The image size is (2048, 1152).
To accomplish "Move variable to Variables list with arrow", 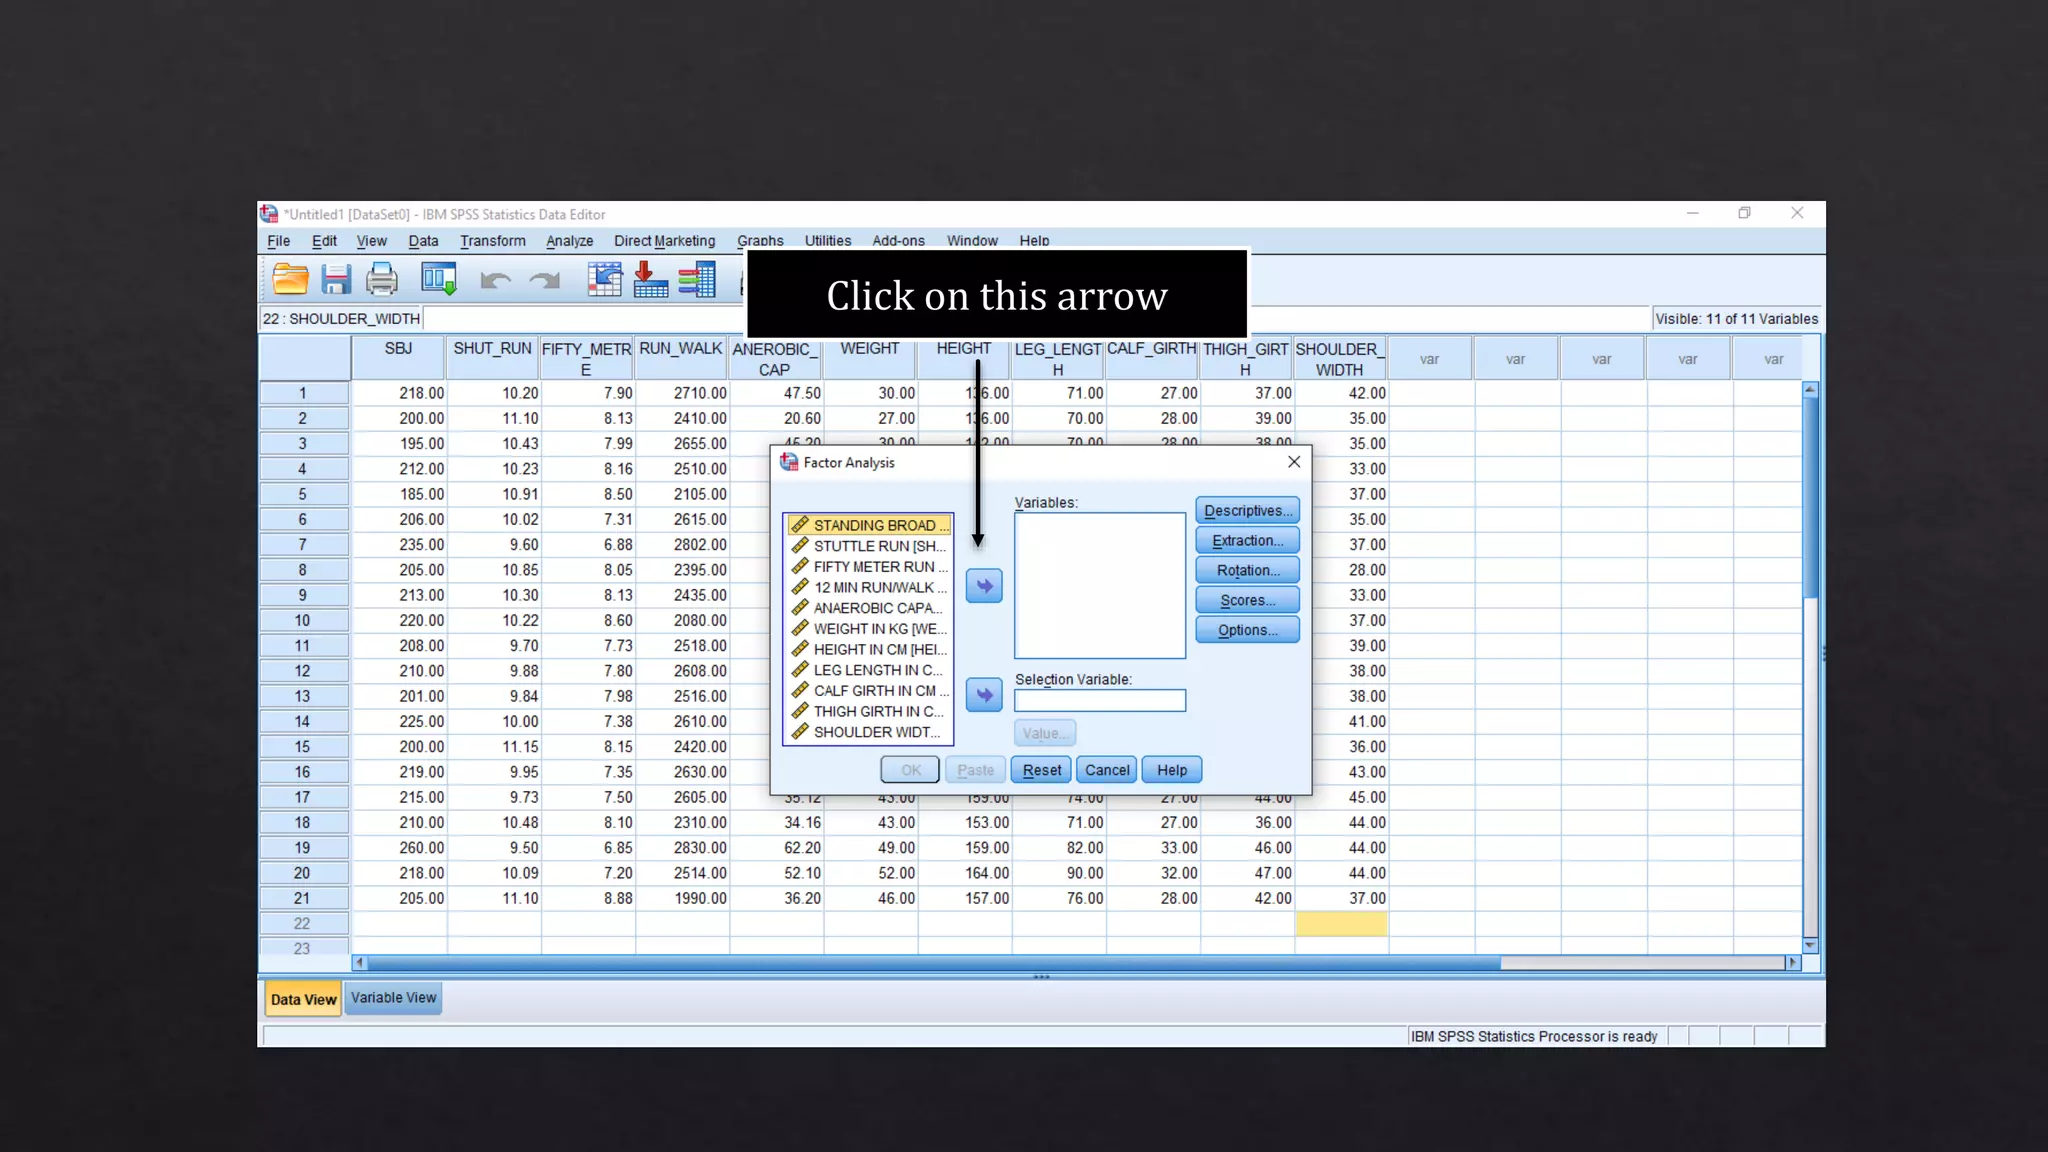I will [984, 586].
